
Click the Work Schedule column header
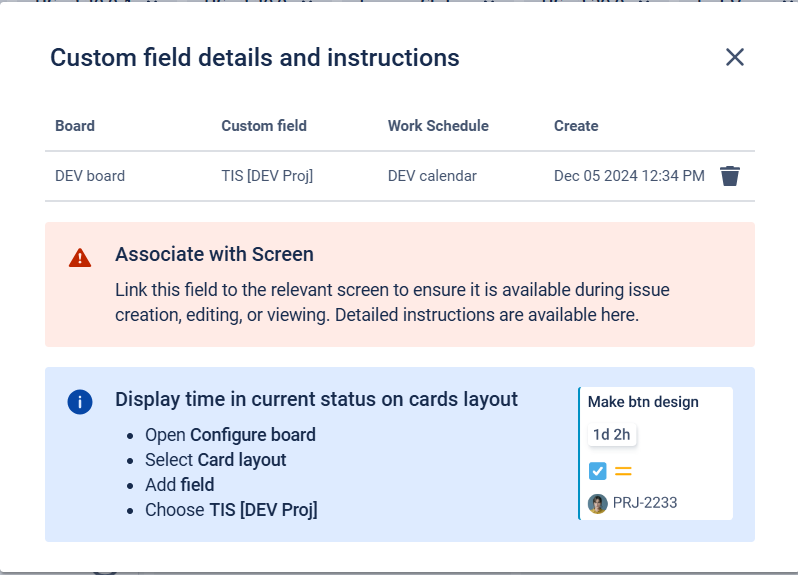438,126
